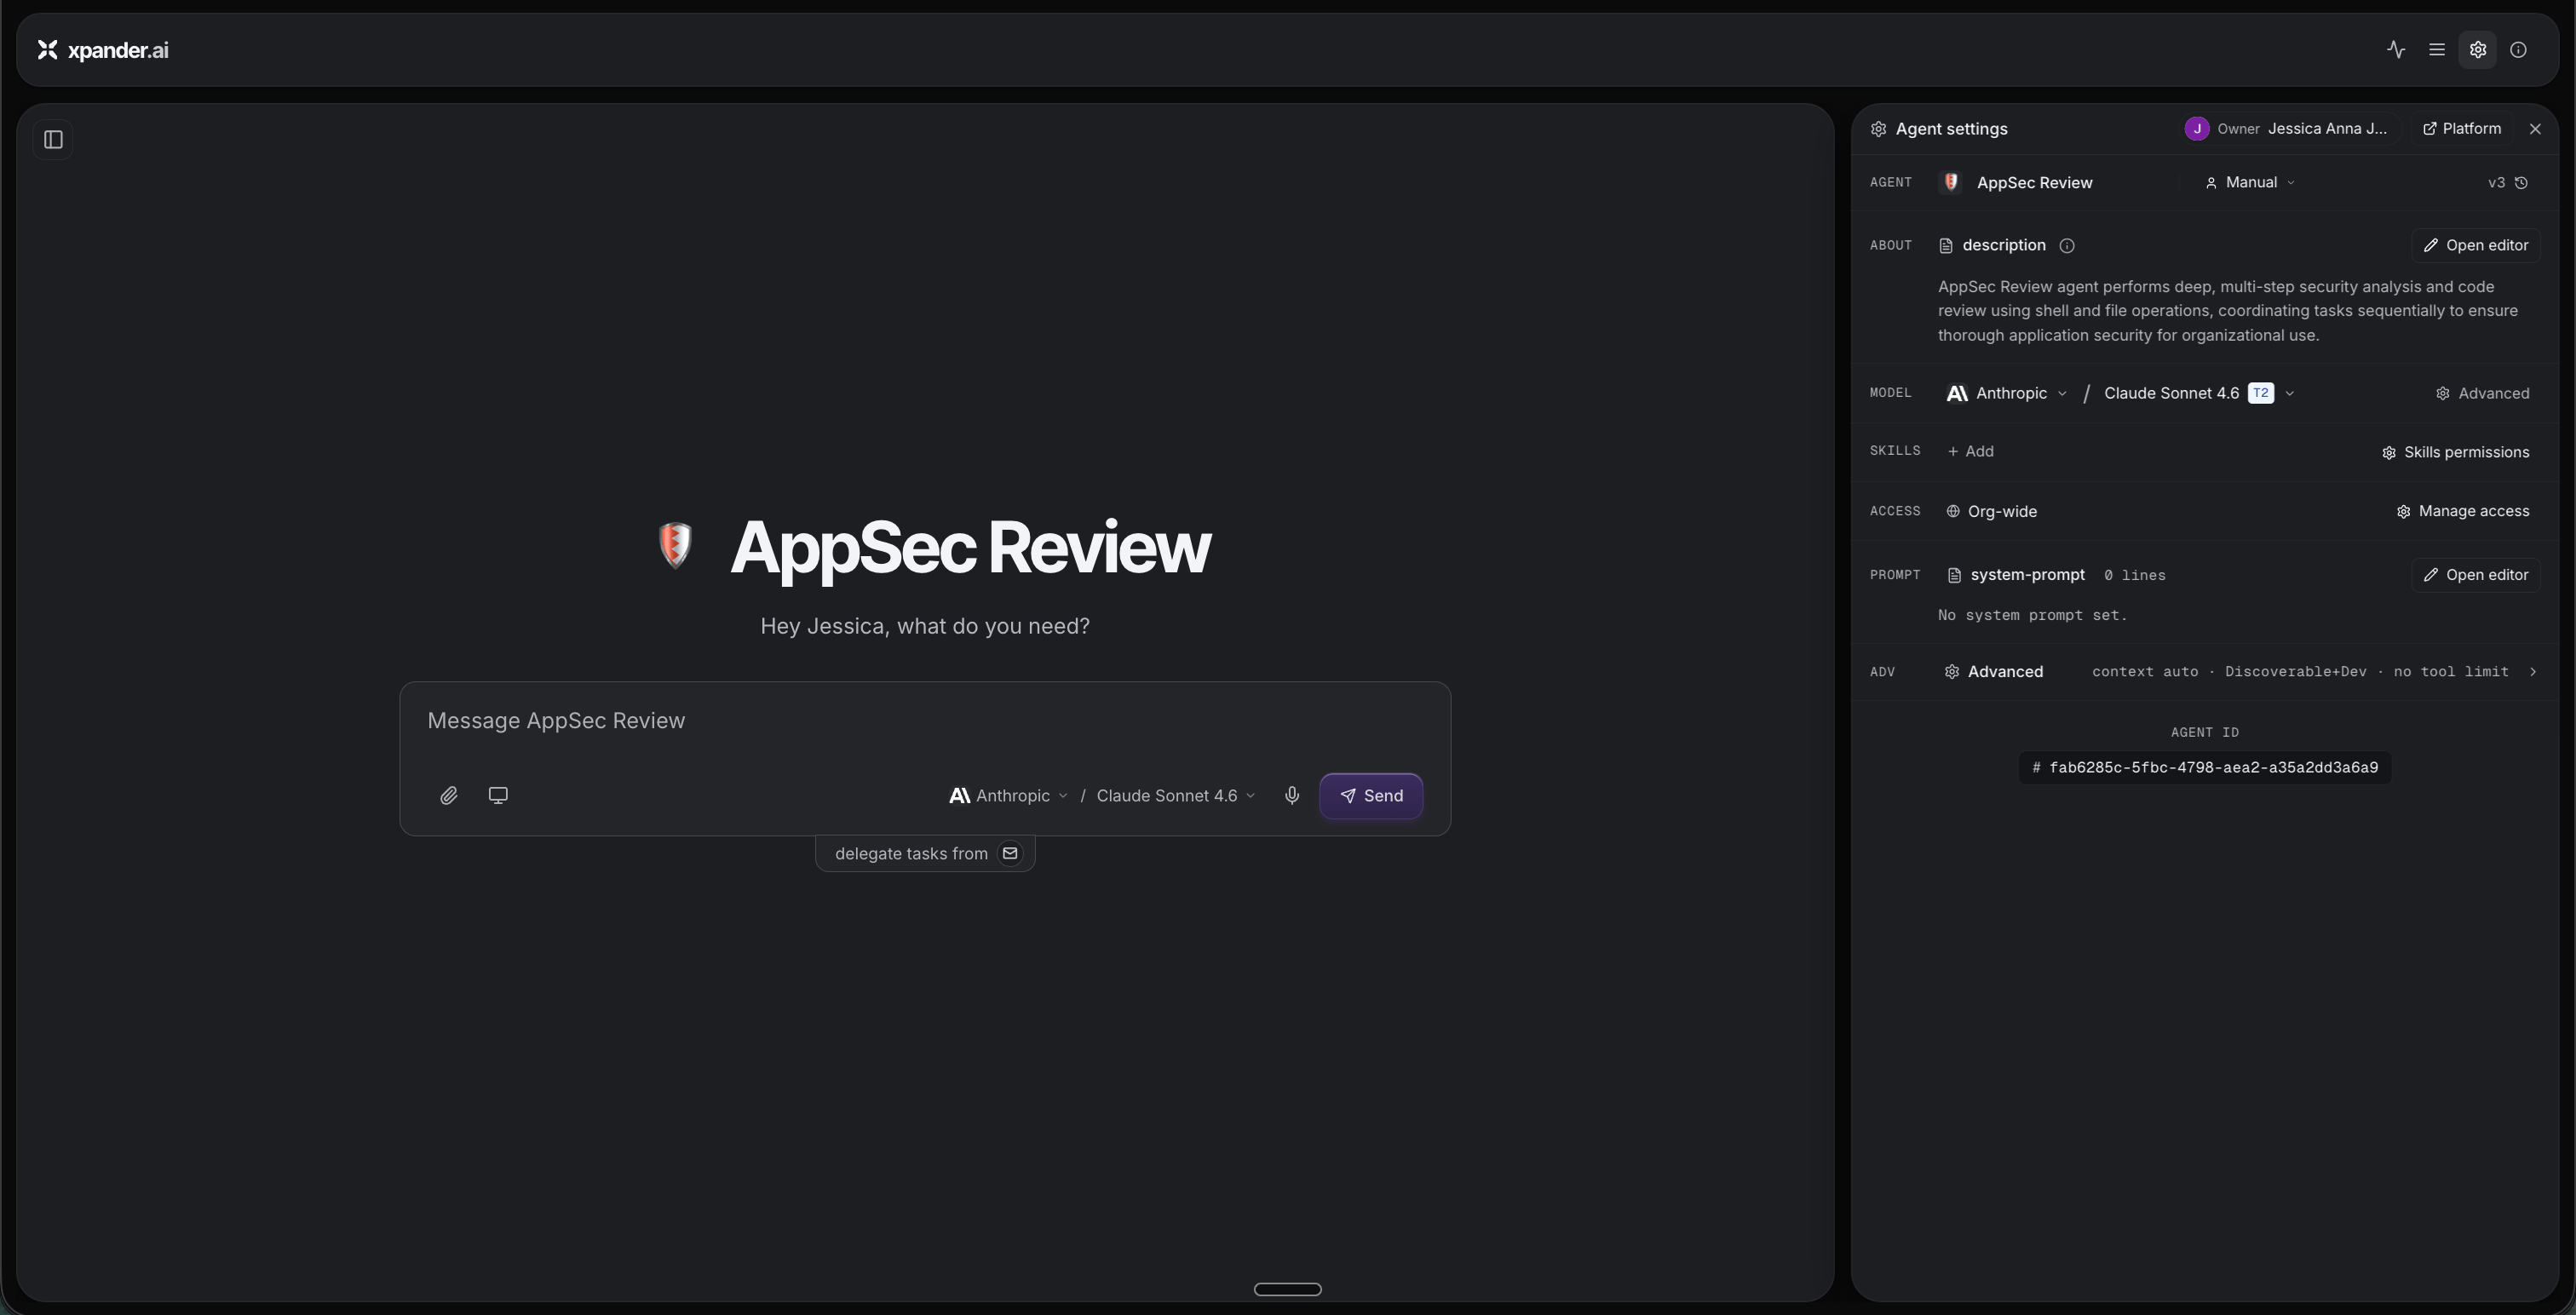Expand the Advanced context settings row

point(2204,672)
